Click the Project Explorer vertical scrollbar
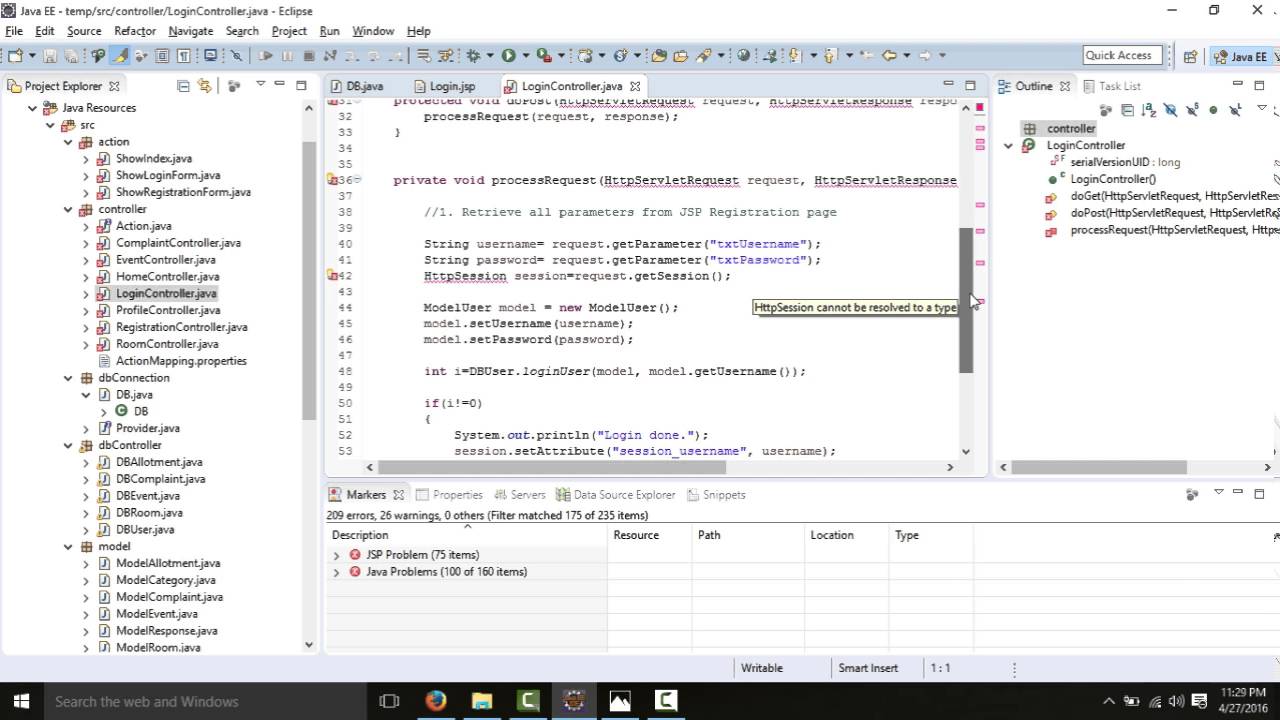This screenshot has height=720, width=1280. 309,280
